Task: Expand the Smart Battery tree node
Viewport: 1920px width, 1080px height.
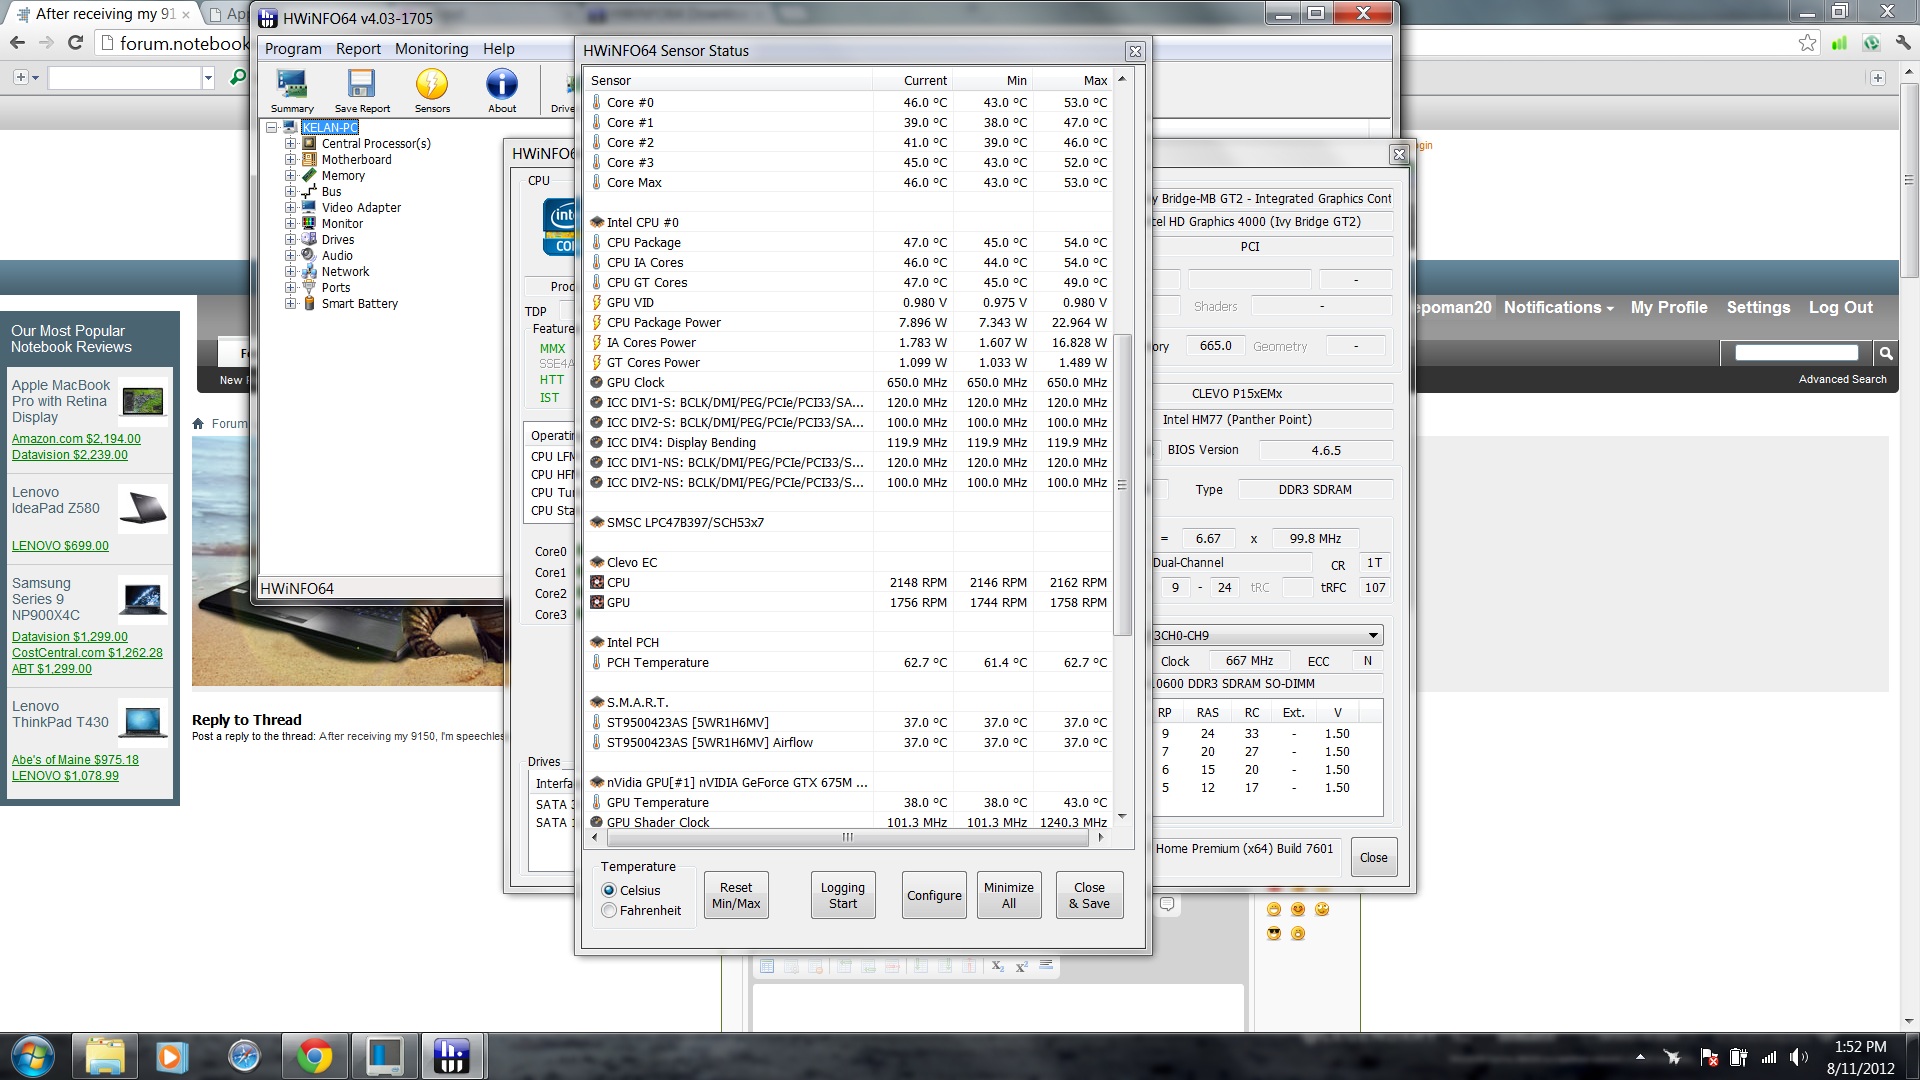Action: pos(290,303)
